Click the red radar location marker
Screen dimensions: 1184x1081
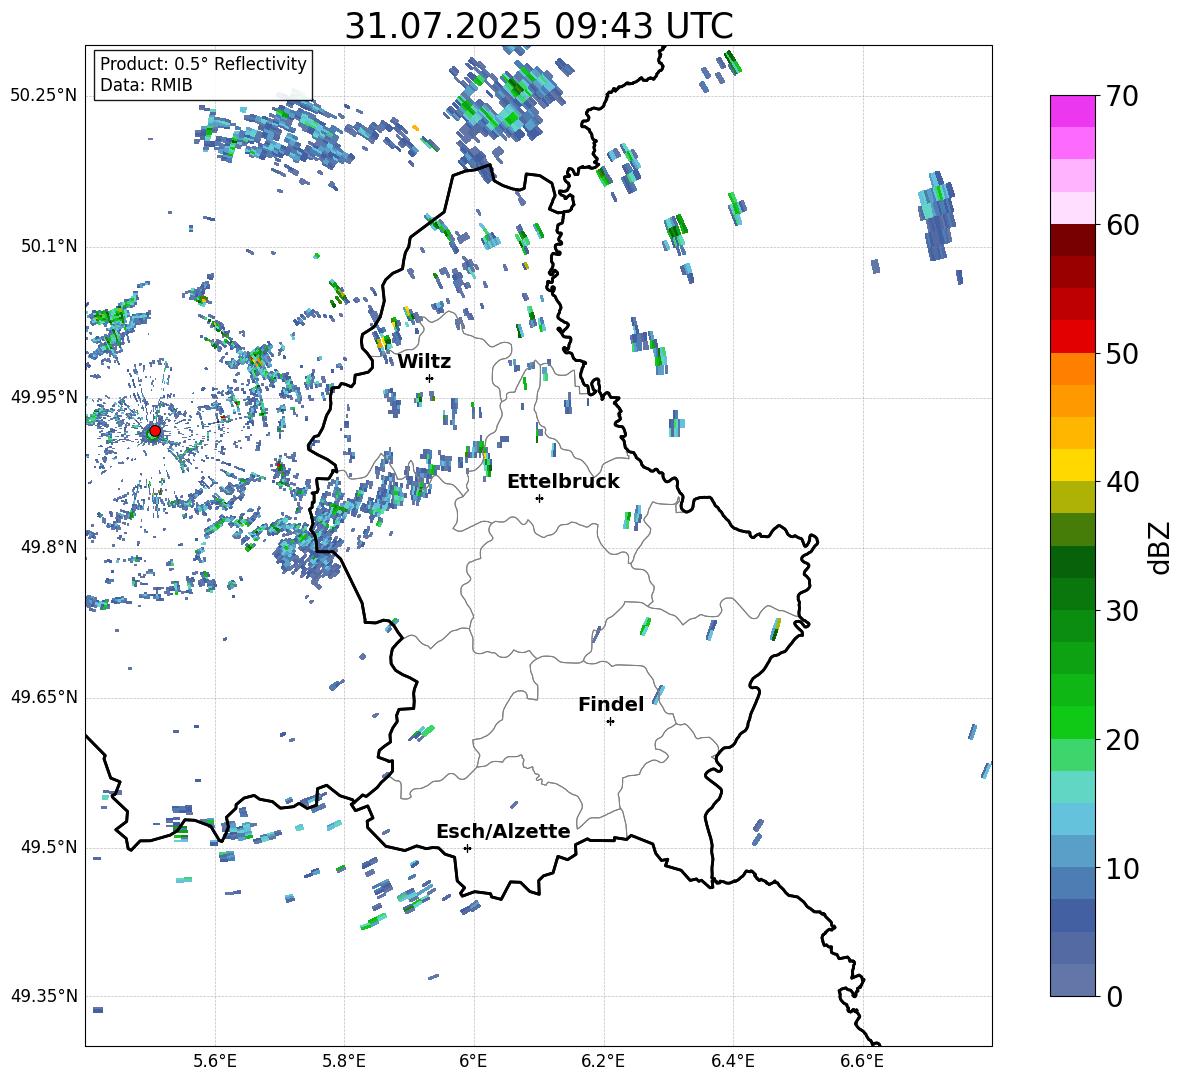point(155,431)
